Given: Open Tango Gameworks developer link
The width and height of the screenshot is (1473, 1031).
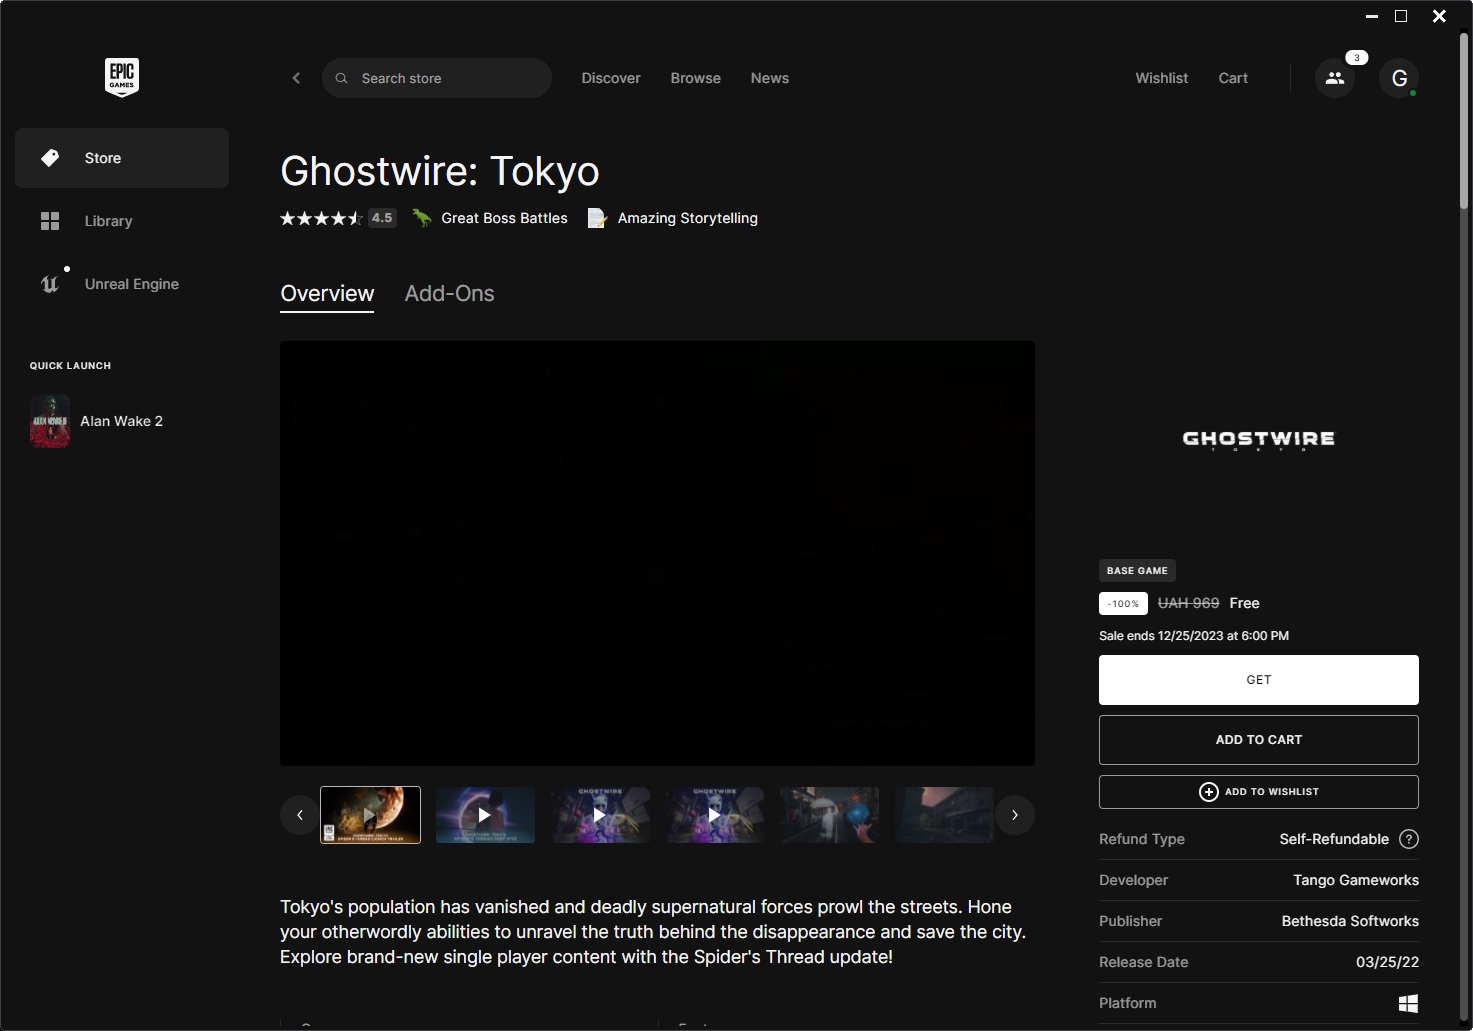Looking at the screenshot, I should (x=1356, y=880).
